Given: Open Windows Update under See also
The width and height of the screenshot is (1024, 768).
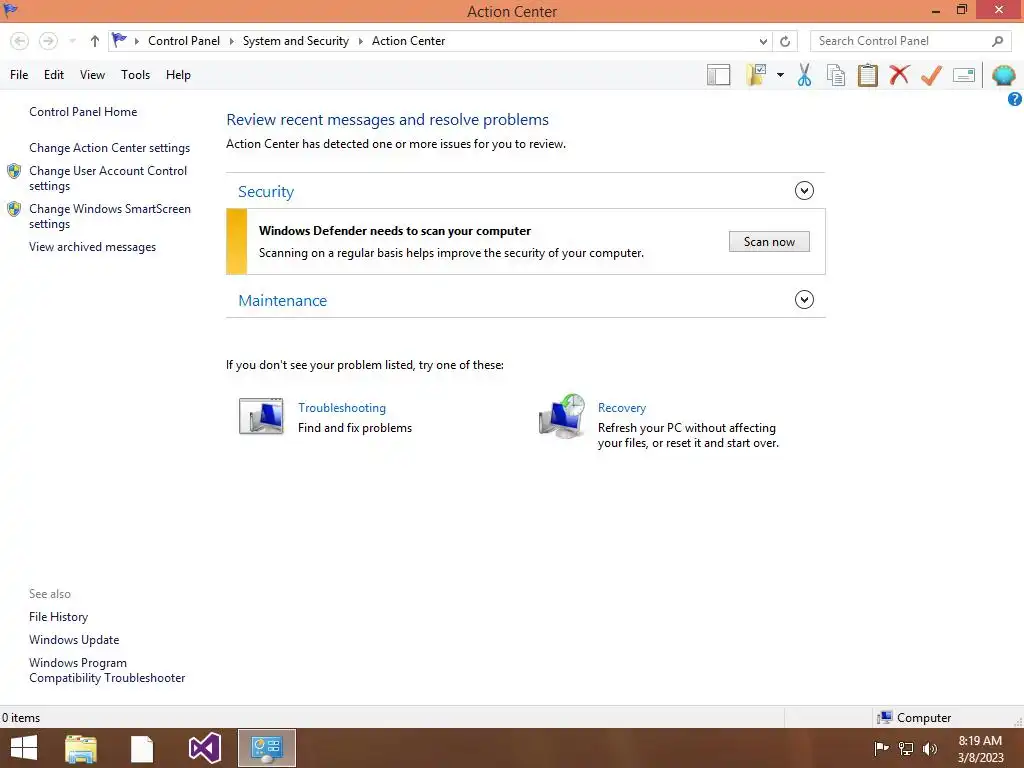Looking at the screenshot, I should [x=74, y=640].
